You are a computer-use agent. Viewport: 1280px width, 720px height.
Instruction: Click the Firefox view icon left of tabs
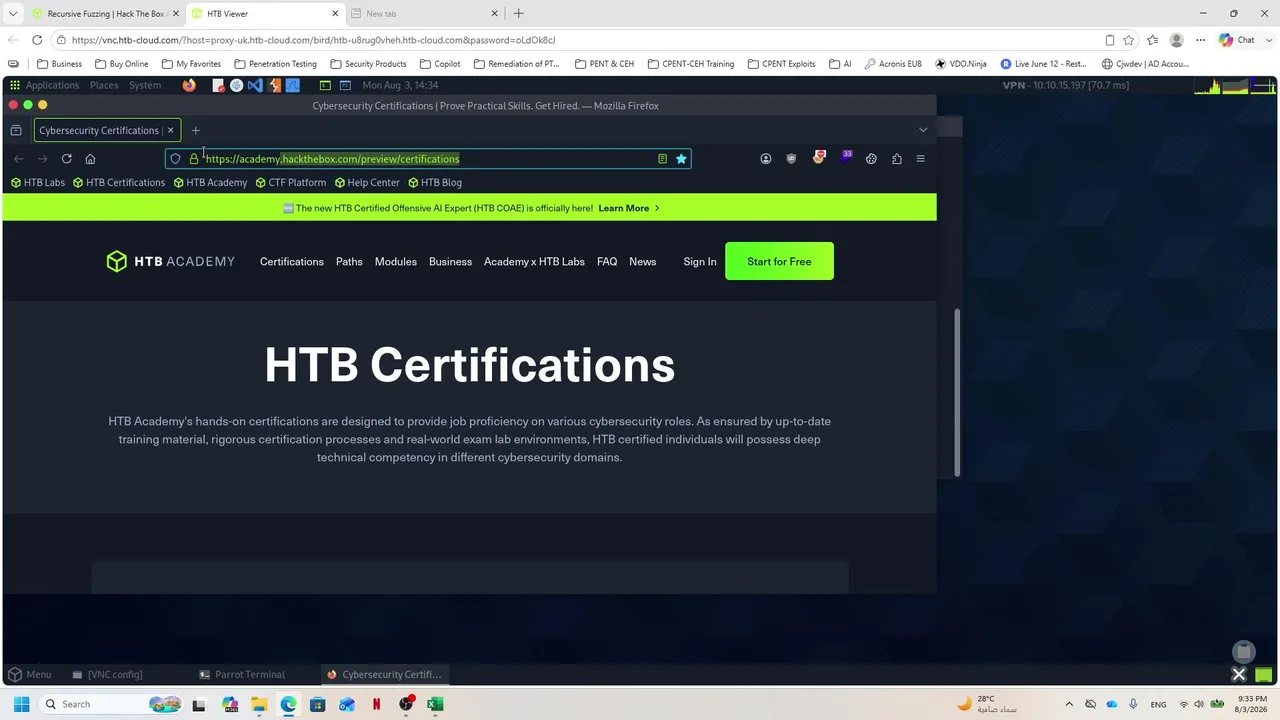click(x=16, y=130)
